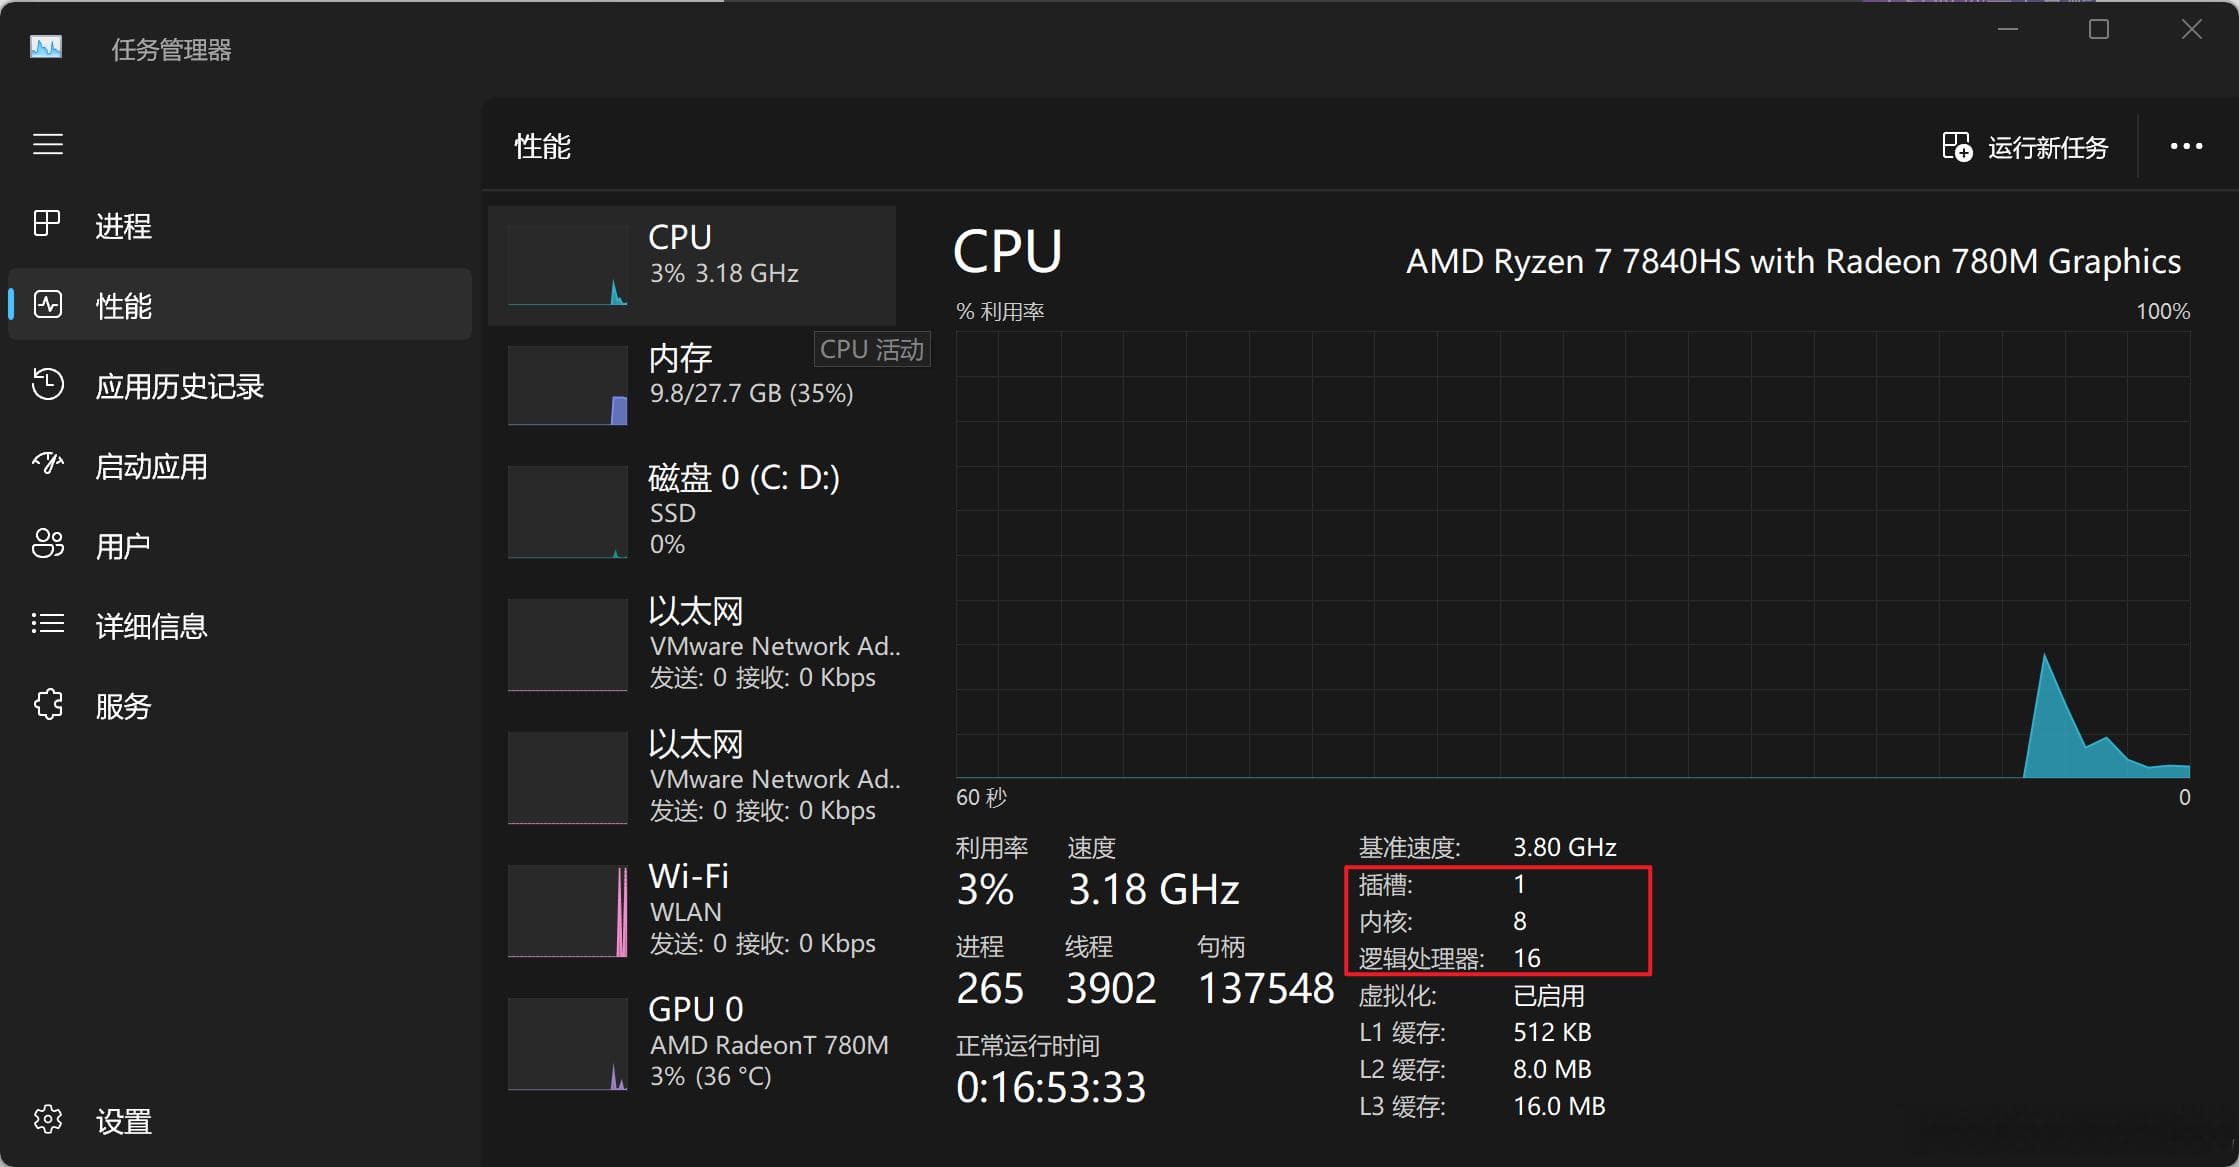Click the 服务 services puzzle icon
2239x1167 pixels.
tap(47, 705)
